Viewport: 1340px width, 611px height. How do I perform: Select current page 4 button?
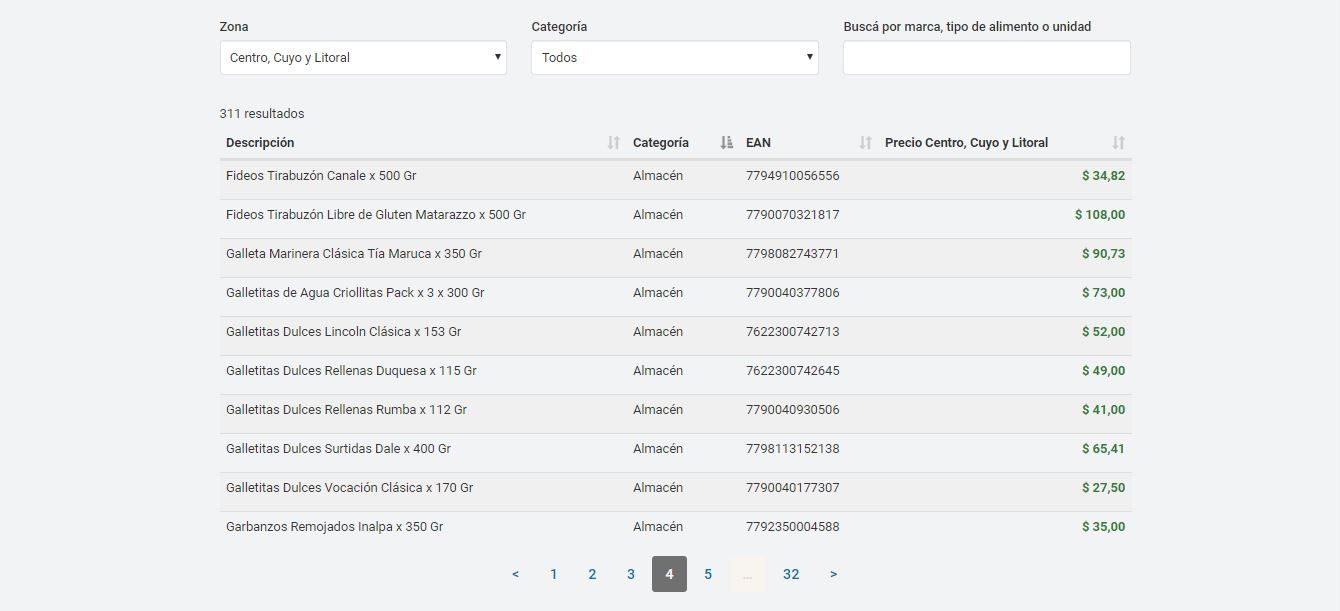click(x=669, y=574)
